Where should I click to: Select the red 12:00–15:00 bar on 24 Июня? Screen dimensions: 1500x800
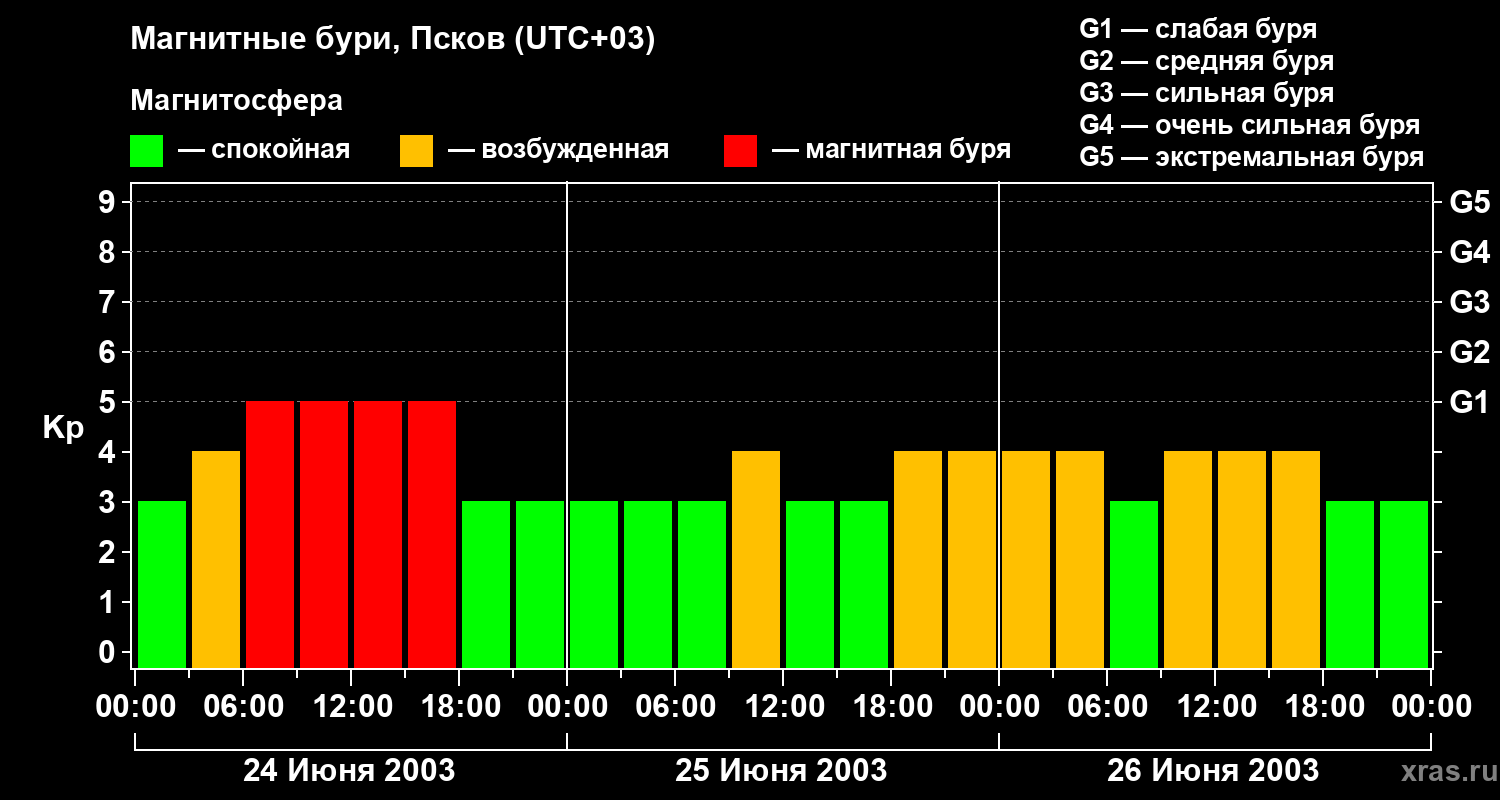378,534
